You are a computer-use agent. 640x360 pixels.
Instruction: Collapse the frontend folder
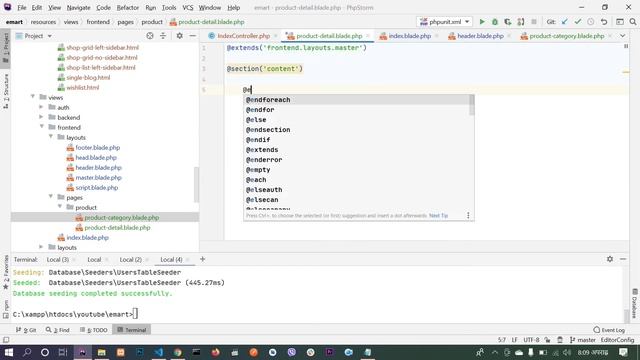(42, 127)
